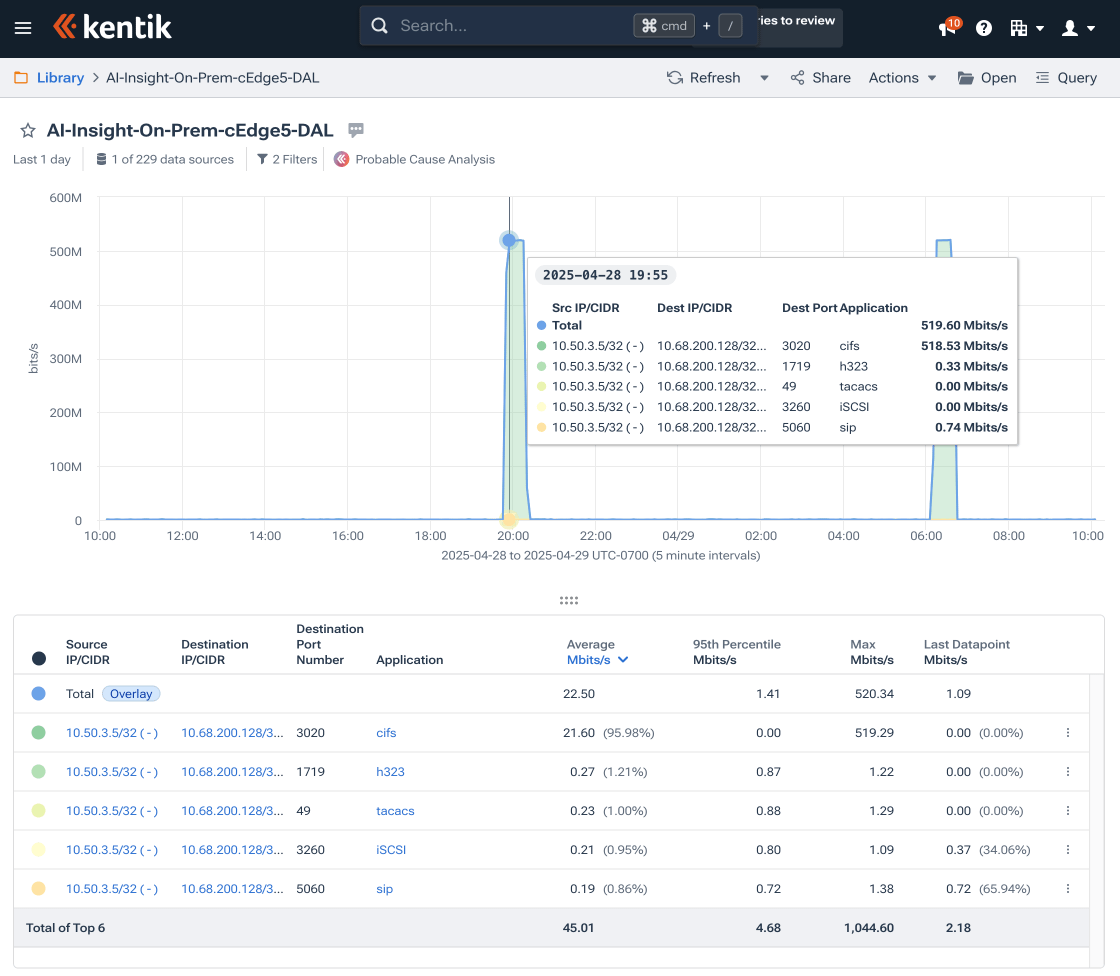Viewport: 1120px width, 976px height.
Task: Expand the Refresh options dropdown arrow
Action: [x=764, y=78]
